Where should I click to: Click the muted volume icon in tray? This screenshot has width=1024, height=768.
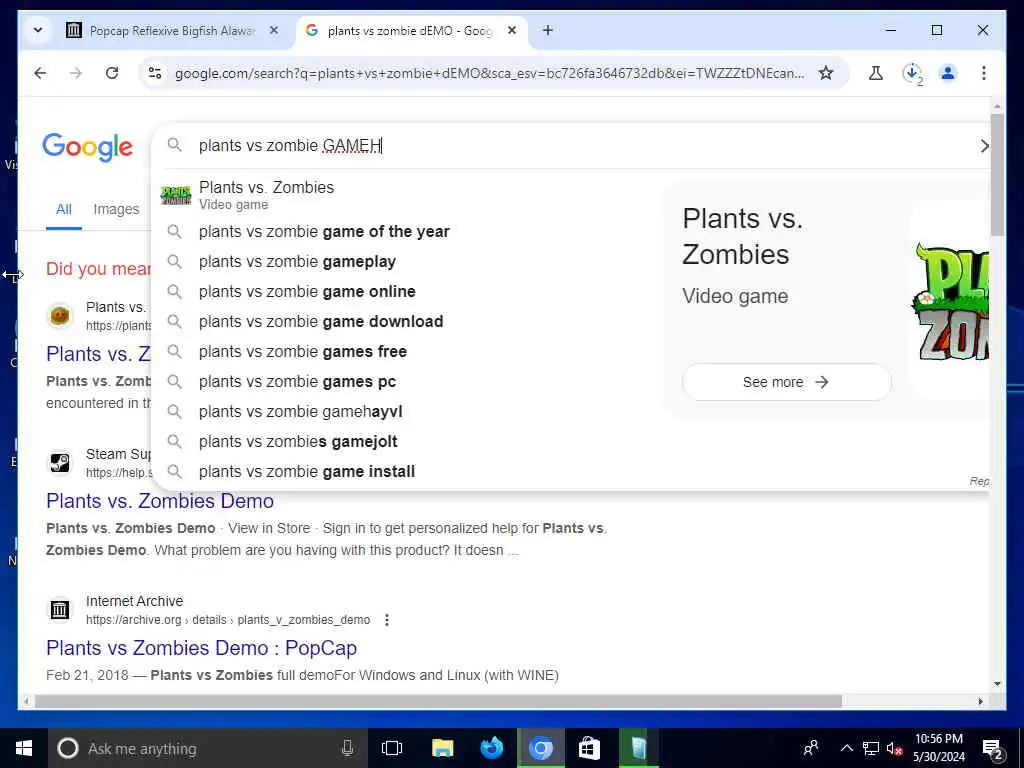coord(894,748)
